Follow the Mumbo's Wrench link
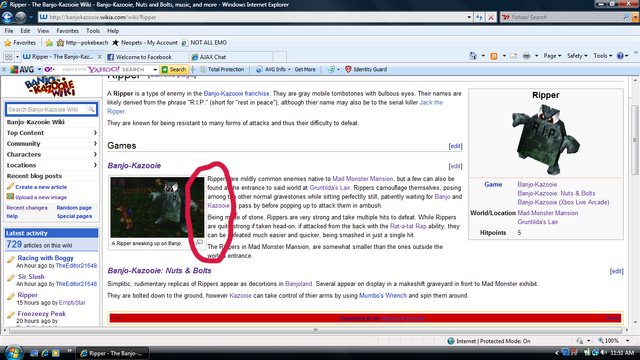Viewport: 640px width, 360px height. point(383,296)
